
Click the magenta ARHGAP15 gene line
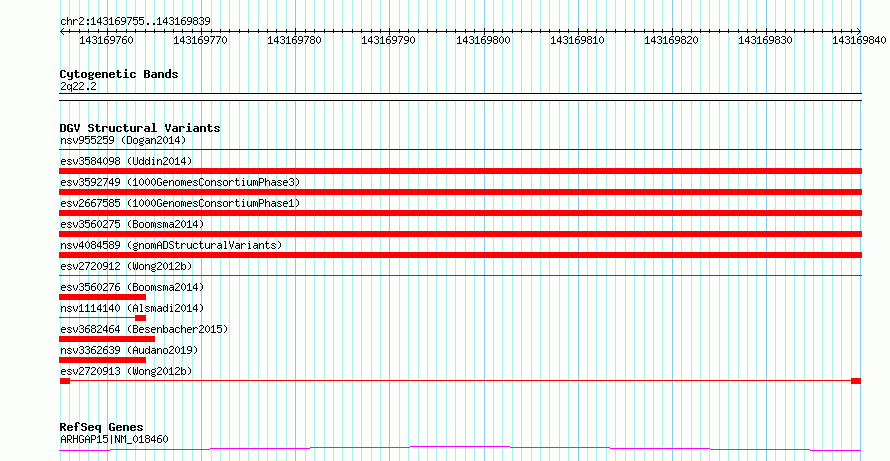pyautogui.click(x=461, y=449)
